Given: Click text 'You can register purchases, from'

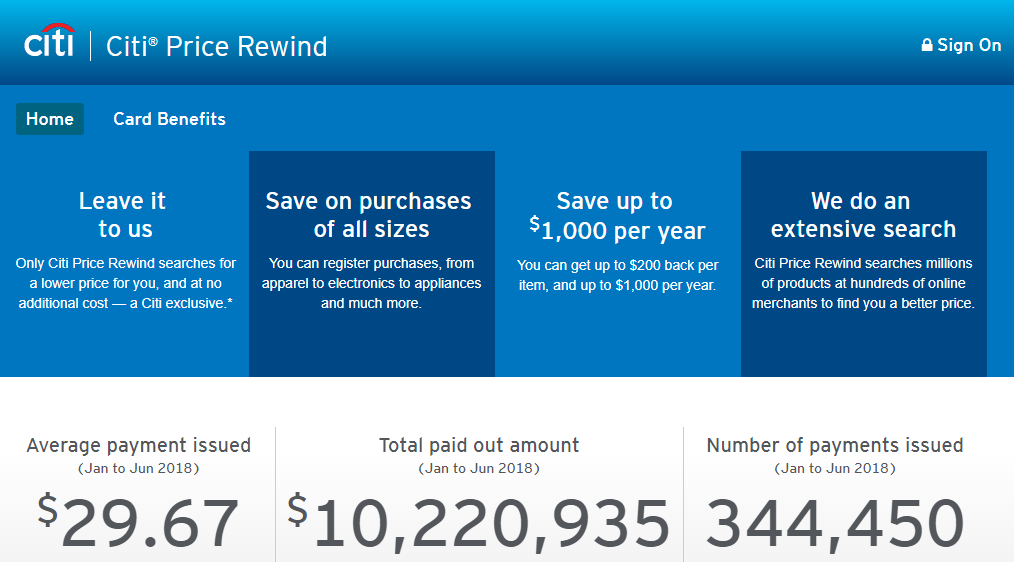Looking at the screenshot, I should click(x=371, y=263).
